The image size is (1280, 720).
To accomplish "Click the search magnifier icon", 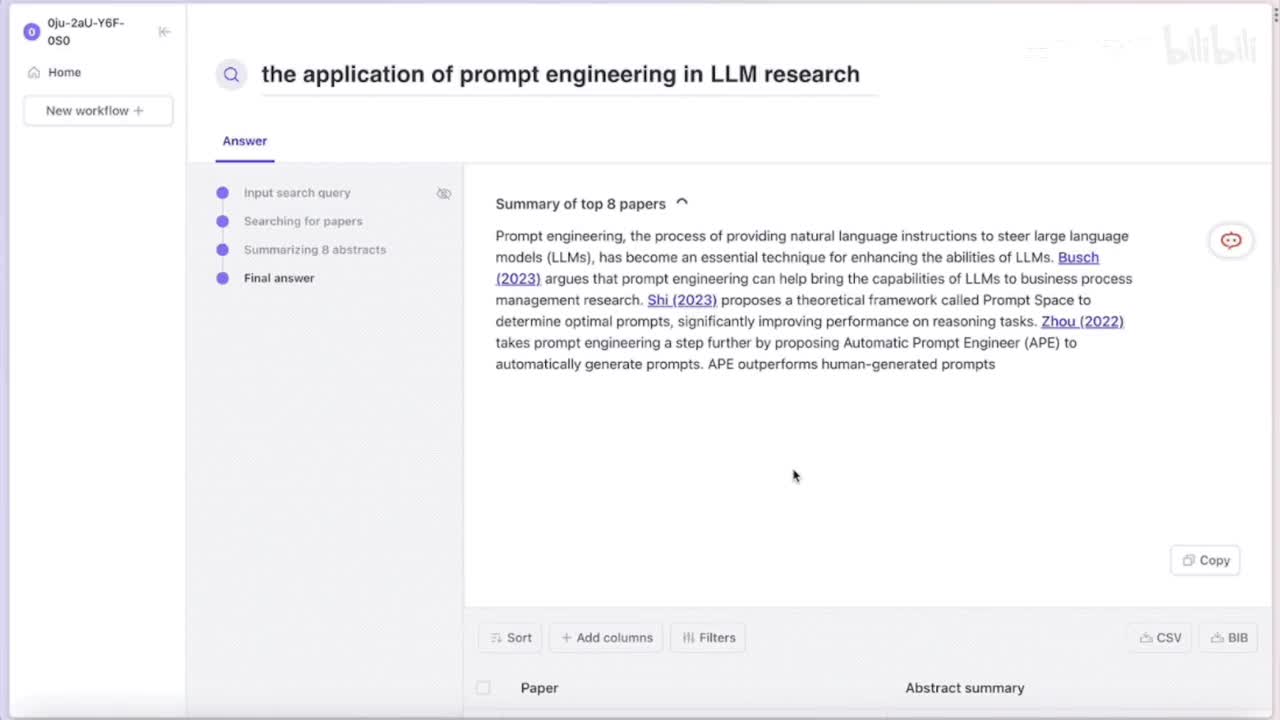I will 231,74.
